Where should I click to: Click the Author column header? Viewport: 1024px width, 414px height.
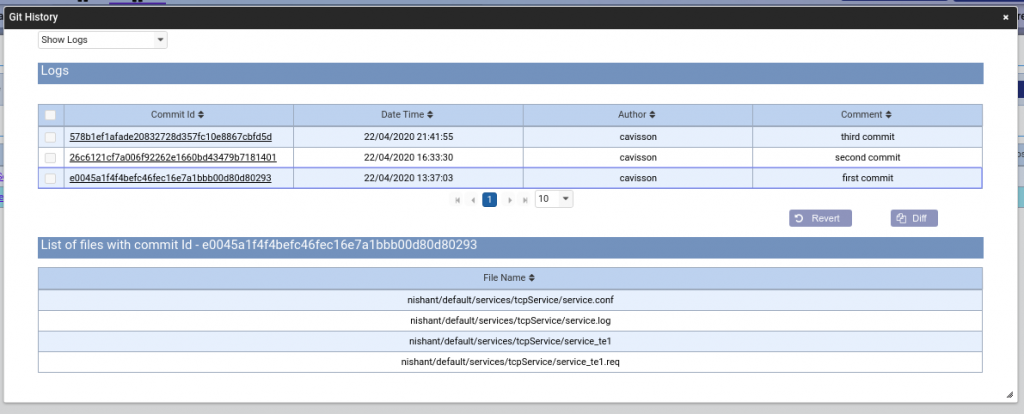pyautogui.click(x=637, y=115)
